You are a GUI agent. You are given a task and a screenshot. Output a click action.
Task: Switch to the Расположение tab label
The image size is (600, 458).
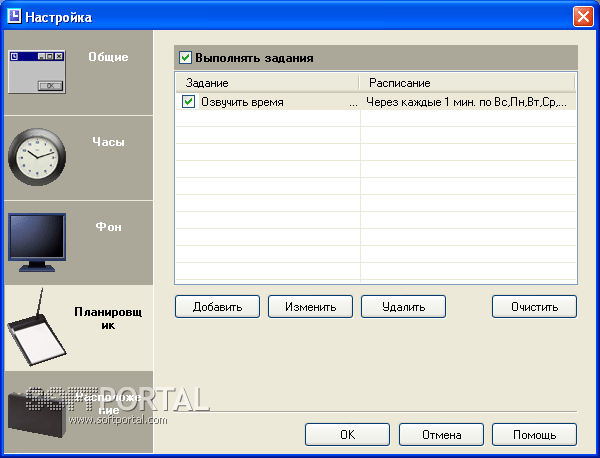108,404
